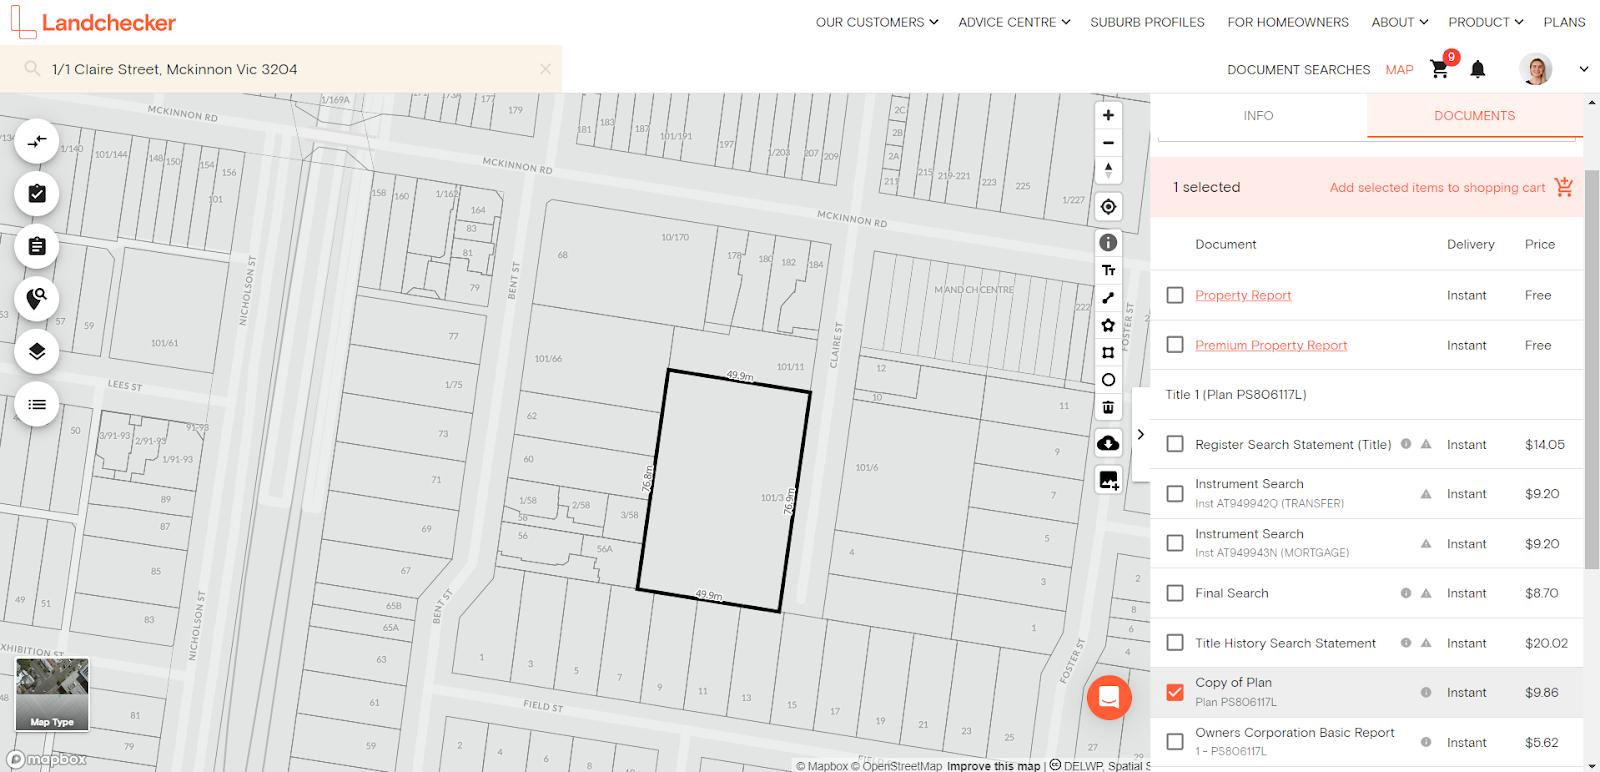This screenshot has height=772, width=1600.
Task: Select the circle draw tool
Action: pyautogui.click(x=1108, y=380)
